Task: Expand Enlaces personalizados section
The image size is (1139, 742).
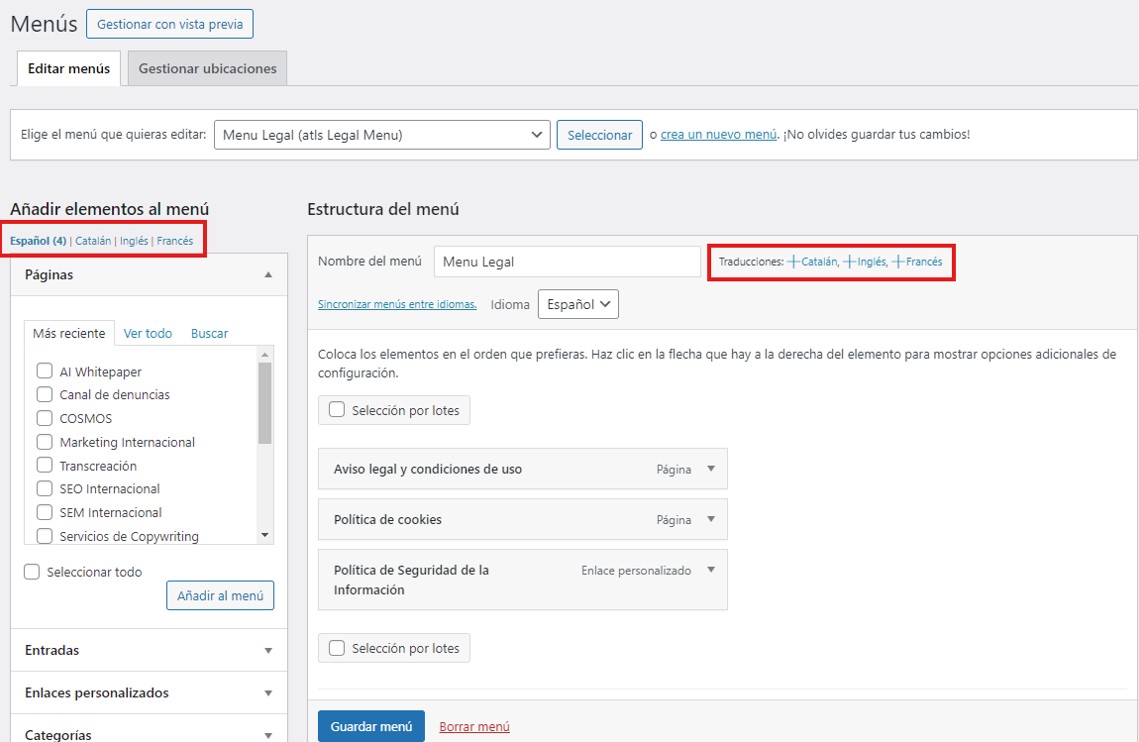Action: [x=268, y=693]
